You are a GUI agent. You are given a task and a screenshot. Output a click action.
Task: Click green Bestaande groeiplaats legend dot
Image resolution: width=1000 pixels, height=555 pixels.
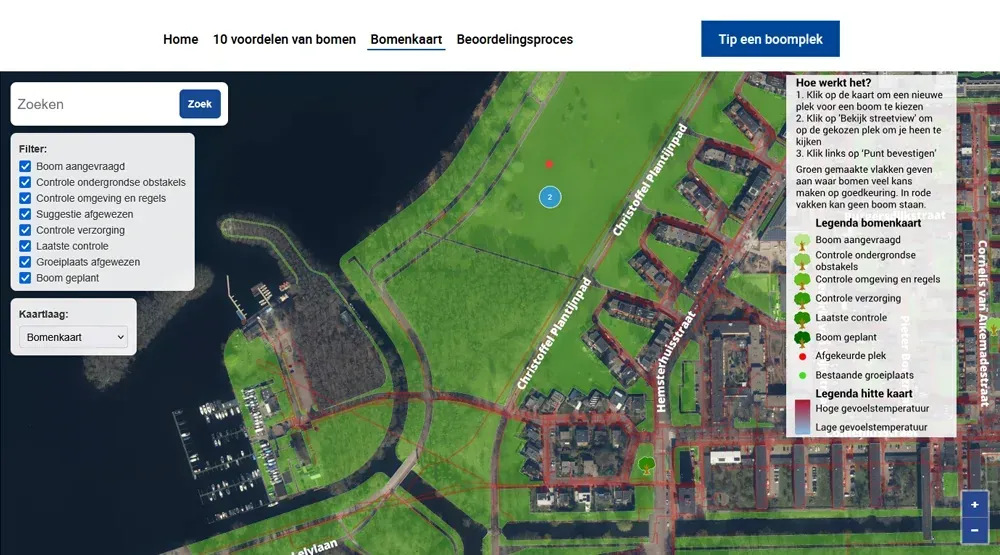(802, 376)
